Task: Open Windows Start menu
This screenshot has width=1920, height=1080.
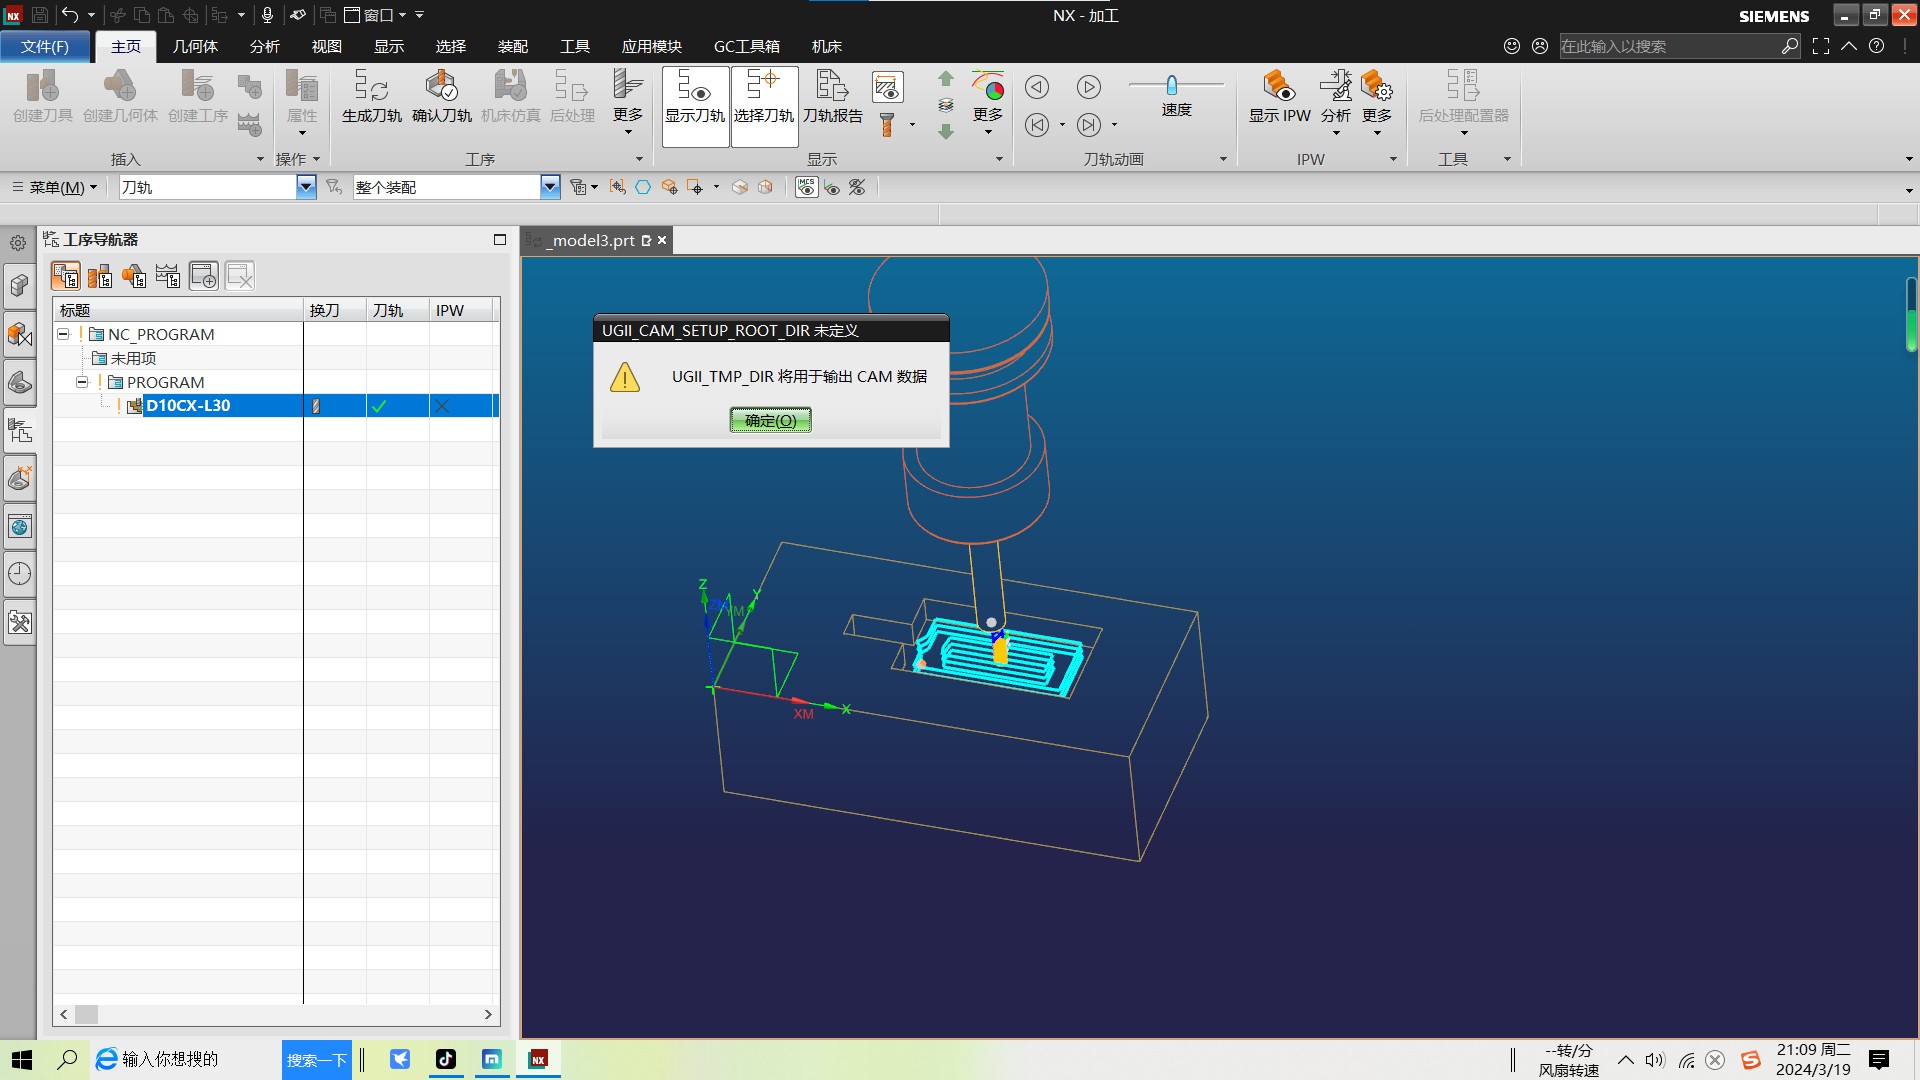Action: (21, 1059)
